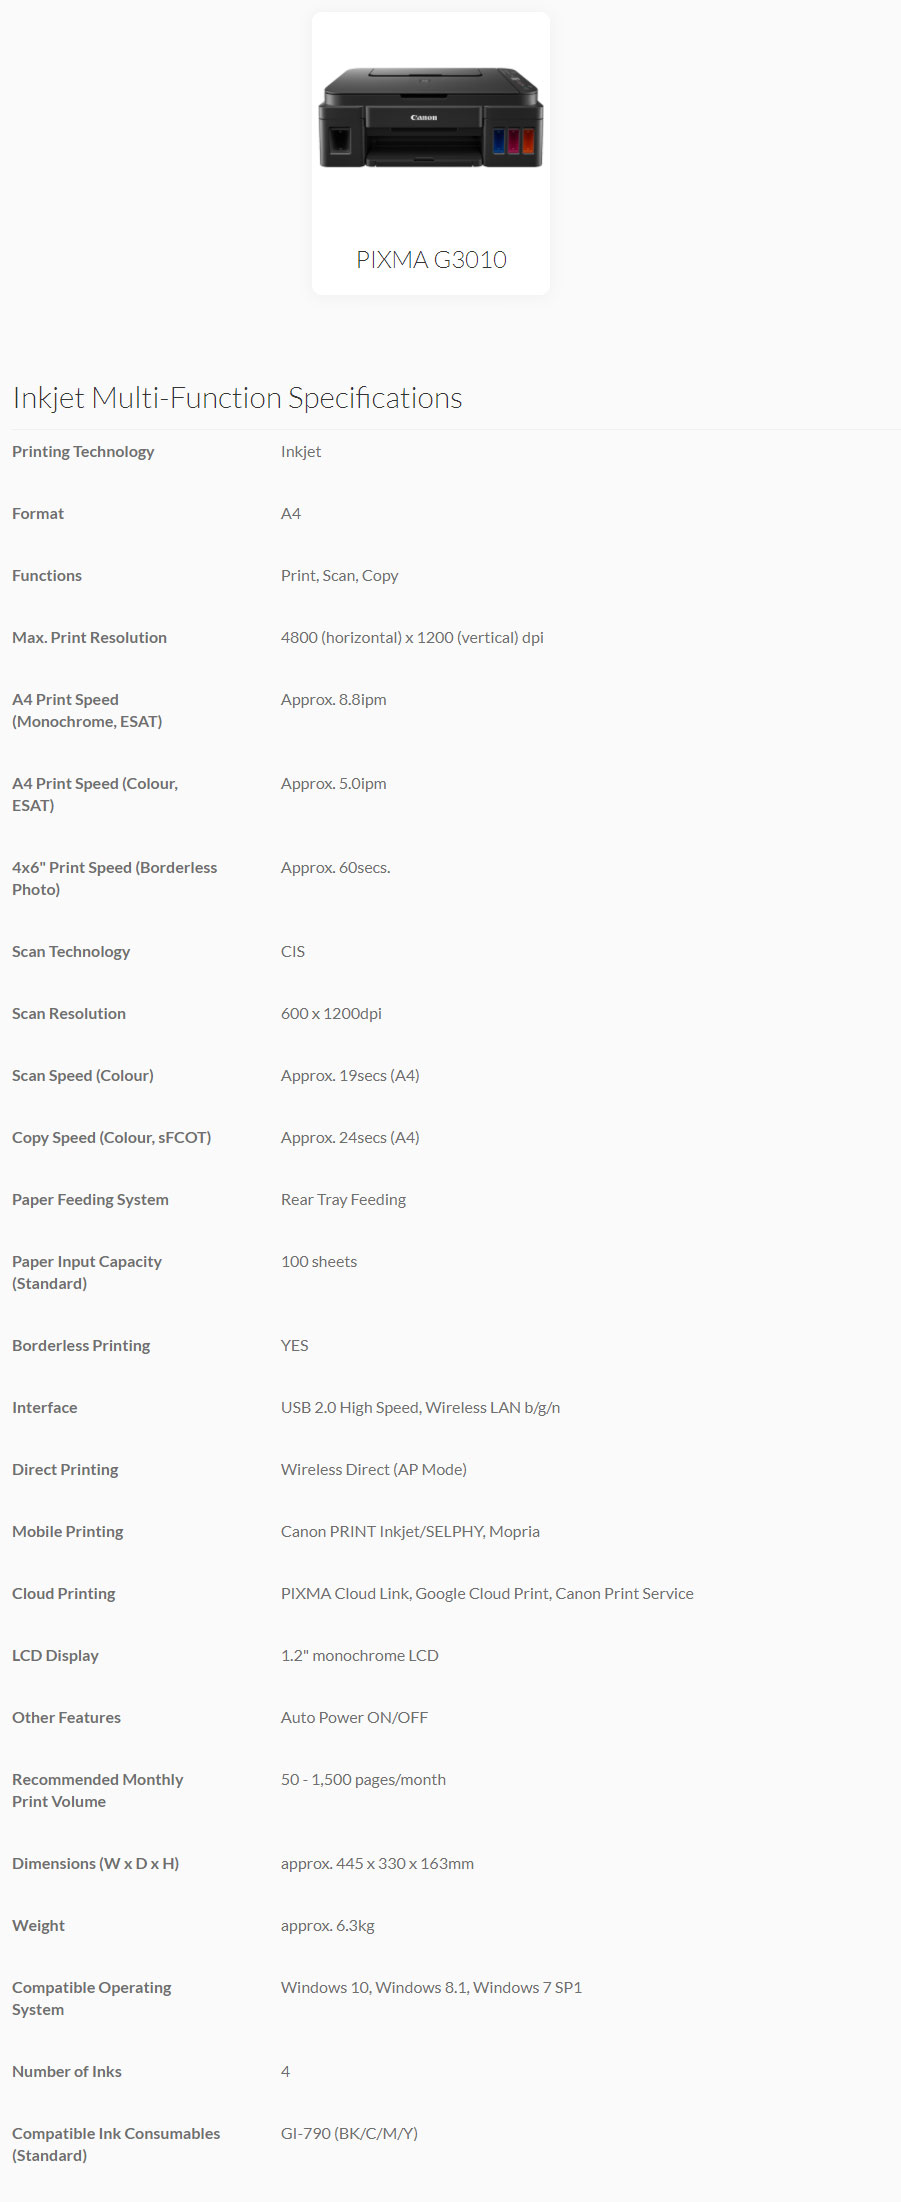
Task: Click the Inkjet Multi-Function Specifications heading
Action: click(x=237, y=398)
